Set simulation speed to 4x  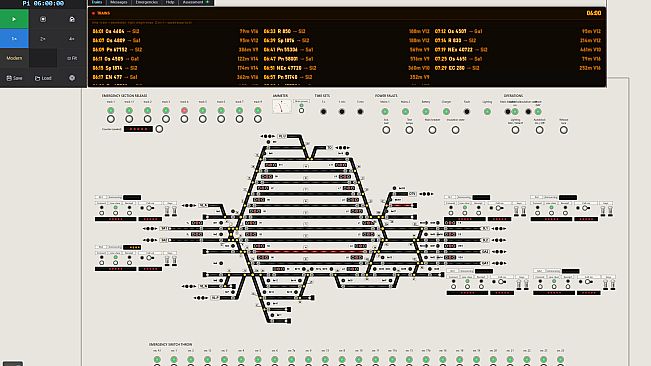[72, 39]
